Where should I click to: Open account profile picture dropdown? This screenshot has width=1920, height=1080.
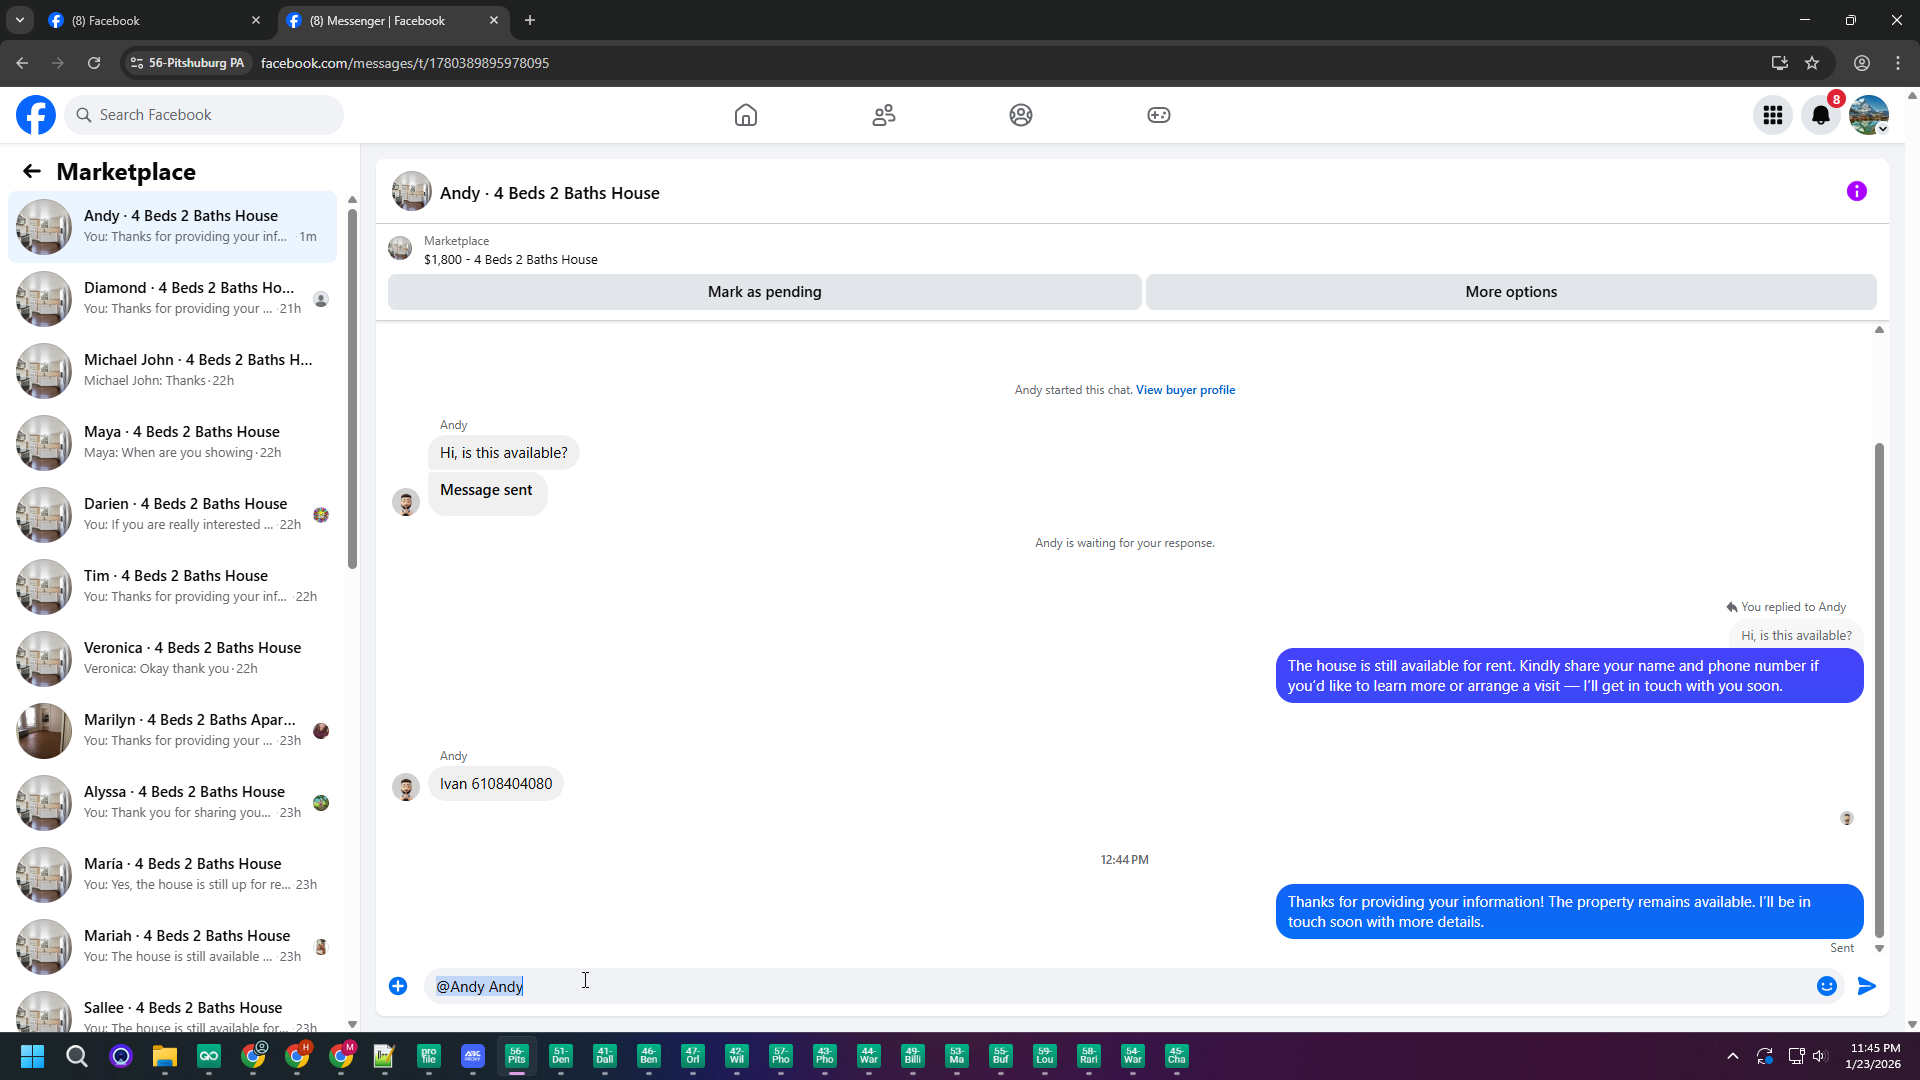click(x=1868, y=115)
